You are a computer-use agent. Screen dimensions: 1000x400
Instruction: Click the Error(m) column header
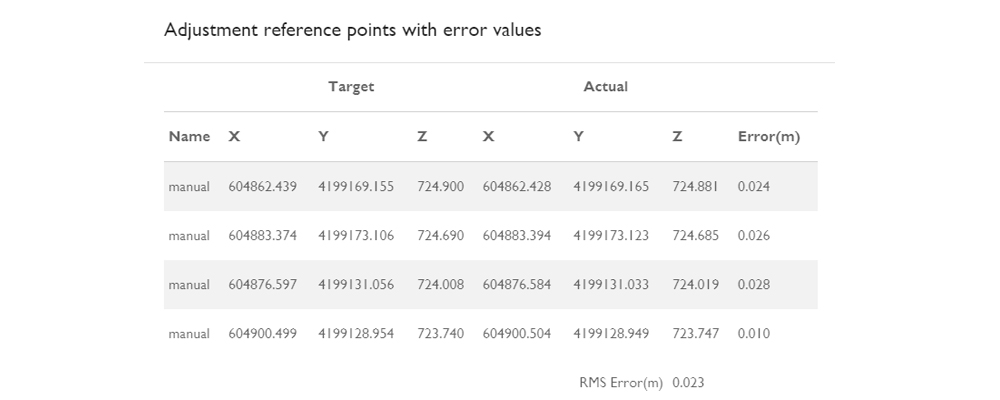(x=768, y=136)
